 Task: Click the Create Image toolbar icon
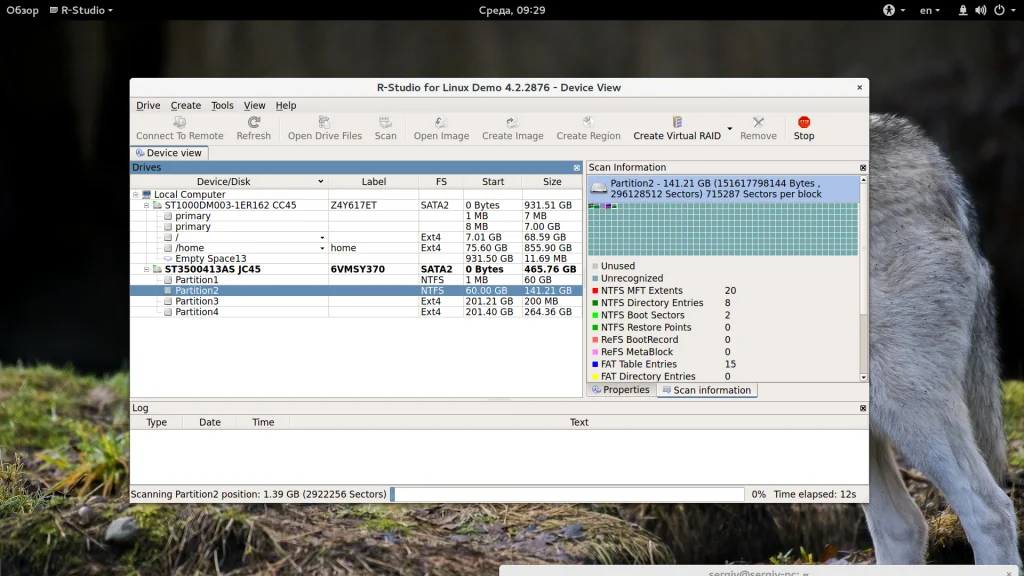(512, 123)
